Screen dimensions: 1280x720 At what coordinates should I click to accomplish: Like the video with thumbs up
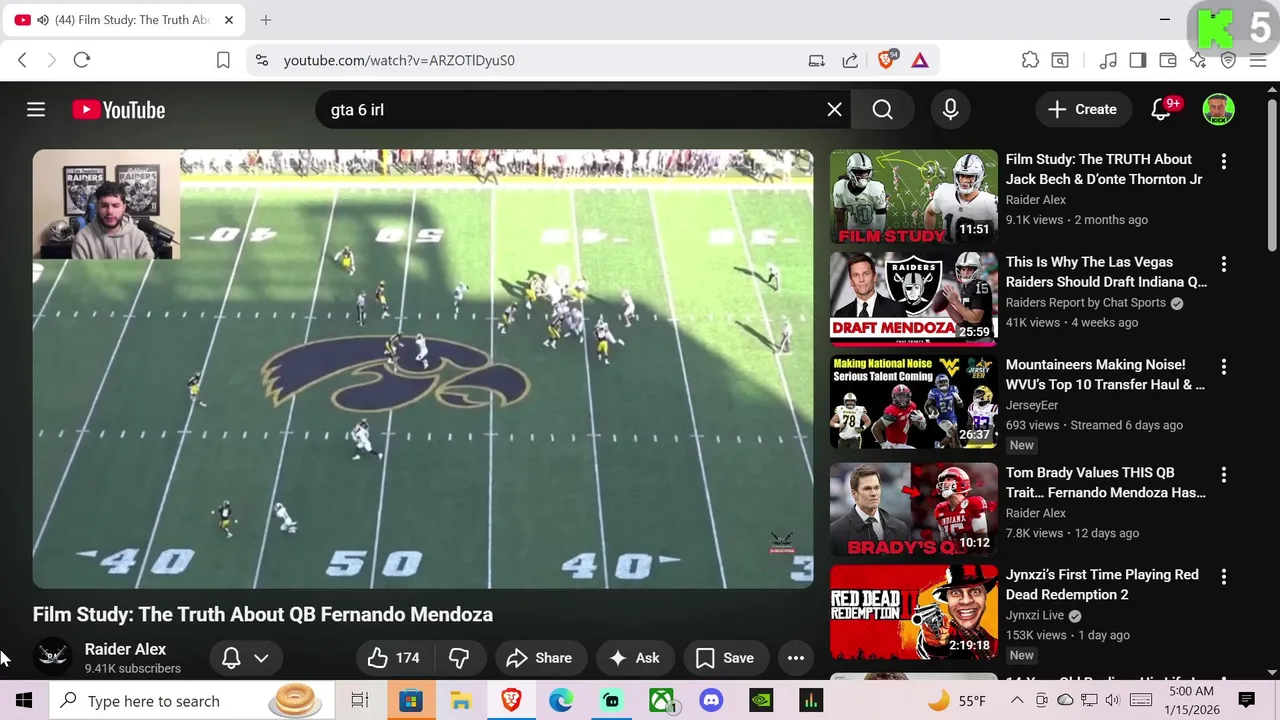[x=394, y=658]
